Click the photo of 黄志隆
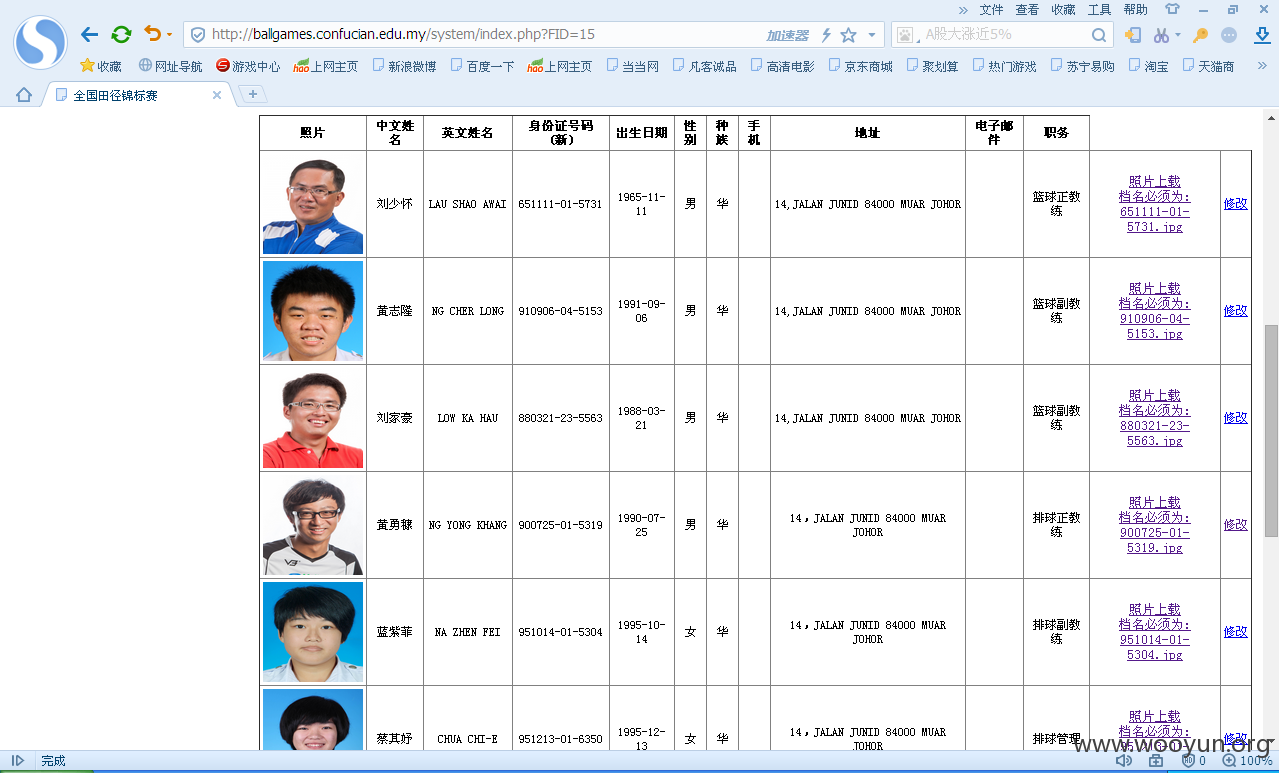 tap(313, 311)
